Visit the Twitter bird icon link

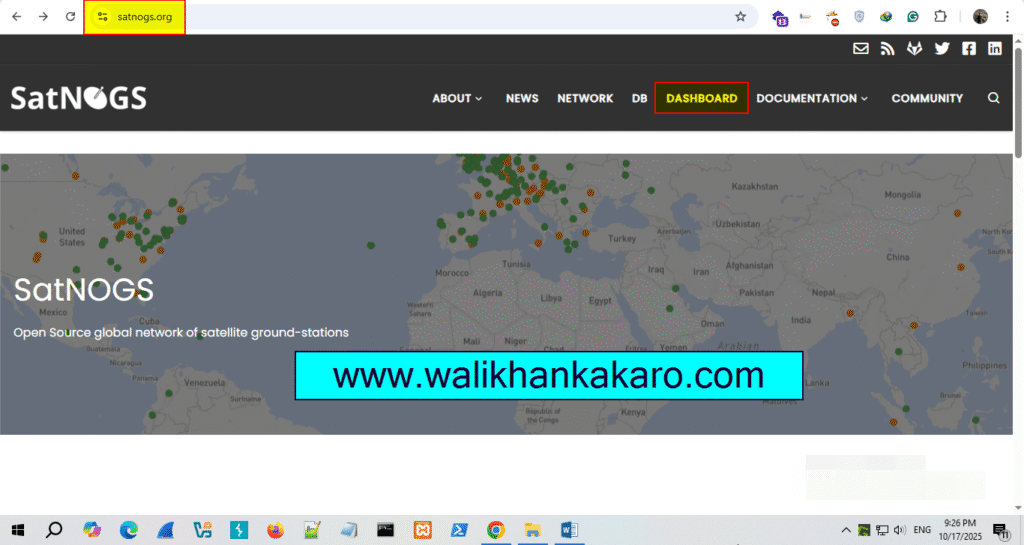[x=941, y=48]
